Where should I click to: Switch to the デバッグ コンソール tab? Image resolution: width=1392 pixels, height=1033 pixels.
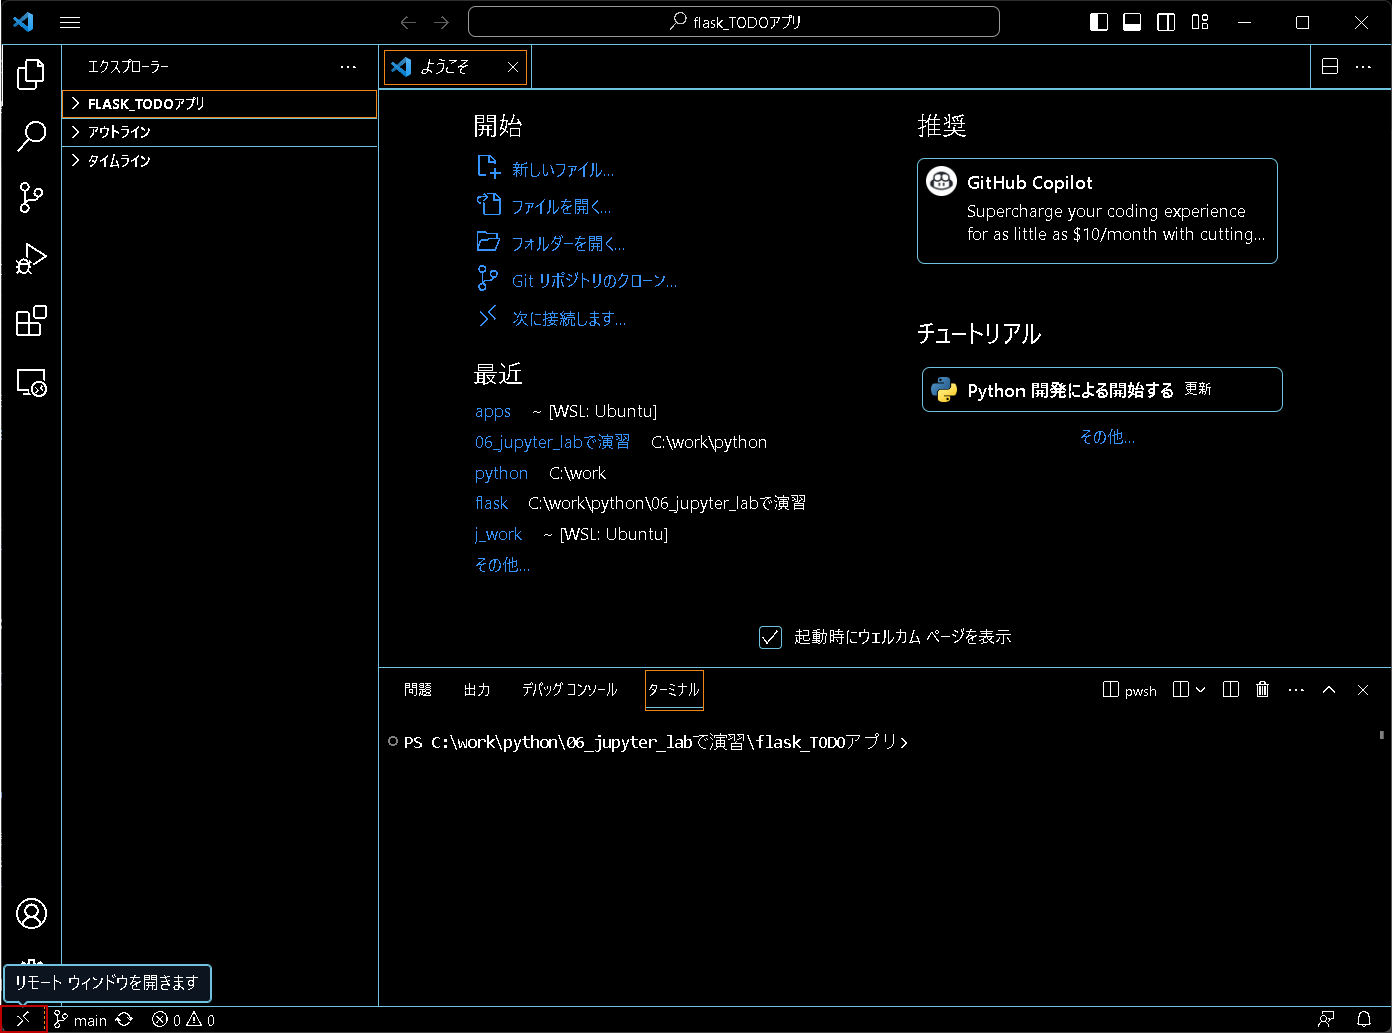click(570, 690)
